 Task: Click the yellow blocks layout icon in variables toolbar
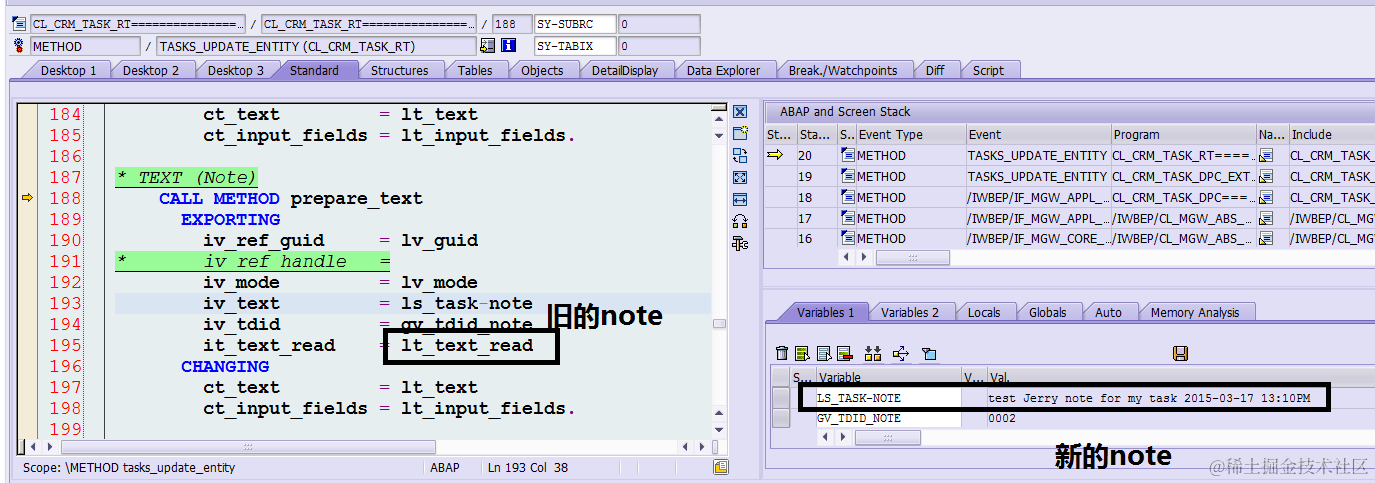pyautogui.click(x=873, y=353)
